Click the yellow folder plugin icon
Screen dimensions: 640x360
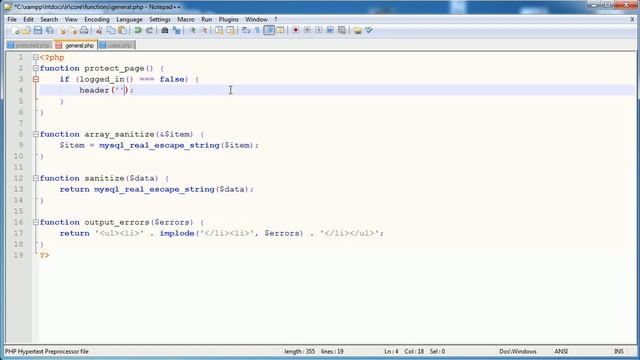[x=358, y=31]
